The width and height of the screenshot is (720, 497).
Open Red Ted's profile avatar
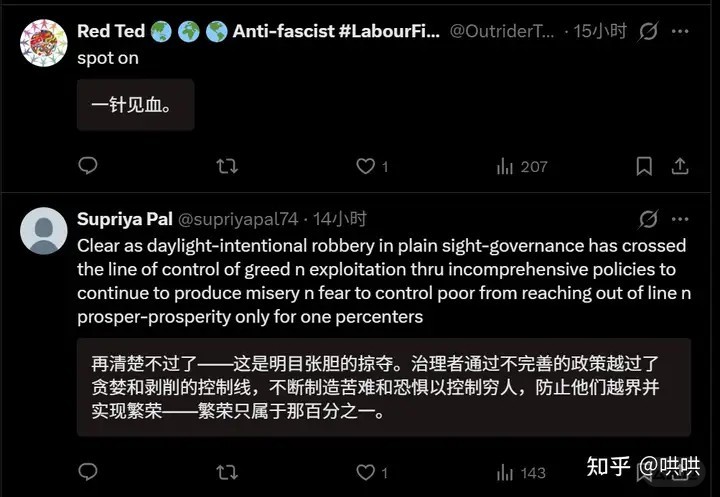coord(44,43)
